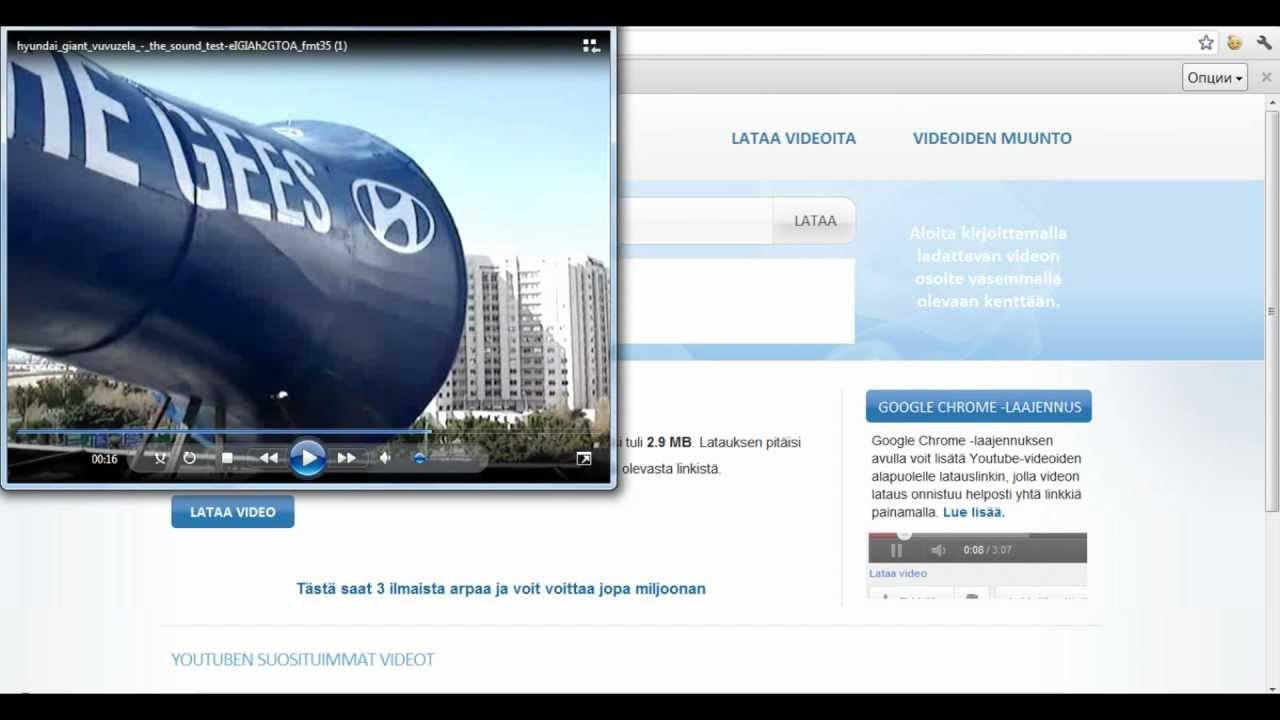
Task: Click the blue LATAA VIDEO button
Action: [233, 512]
